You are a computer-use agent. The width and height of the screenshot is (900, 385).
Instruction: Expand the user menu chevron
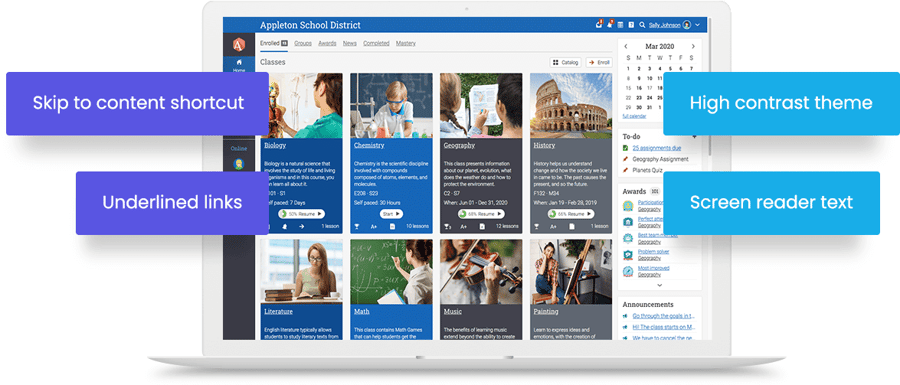(697, 25)
